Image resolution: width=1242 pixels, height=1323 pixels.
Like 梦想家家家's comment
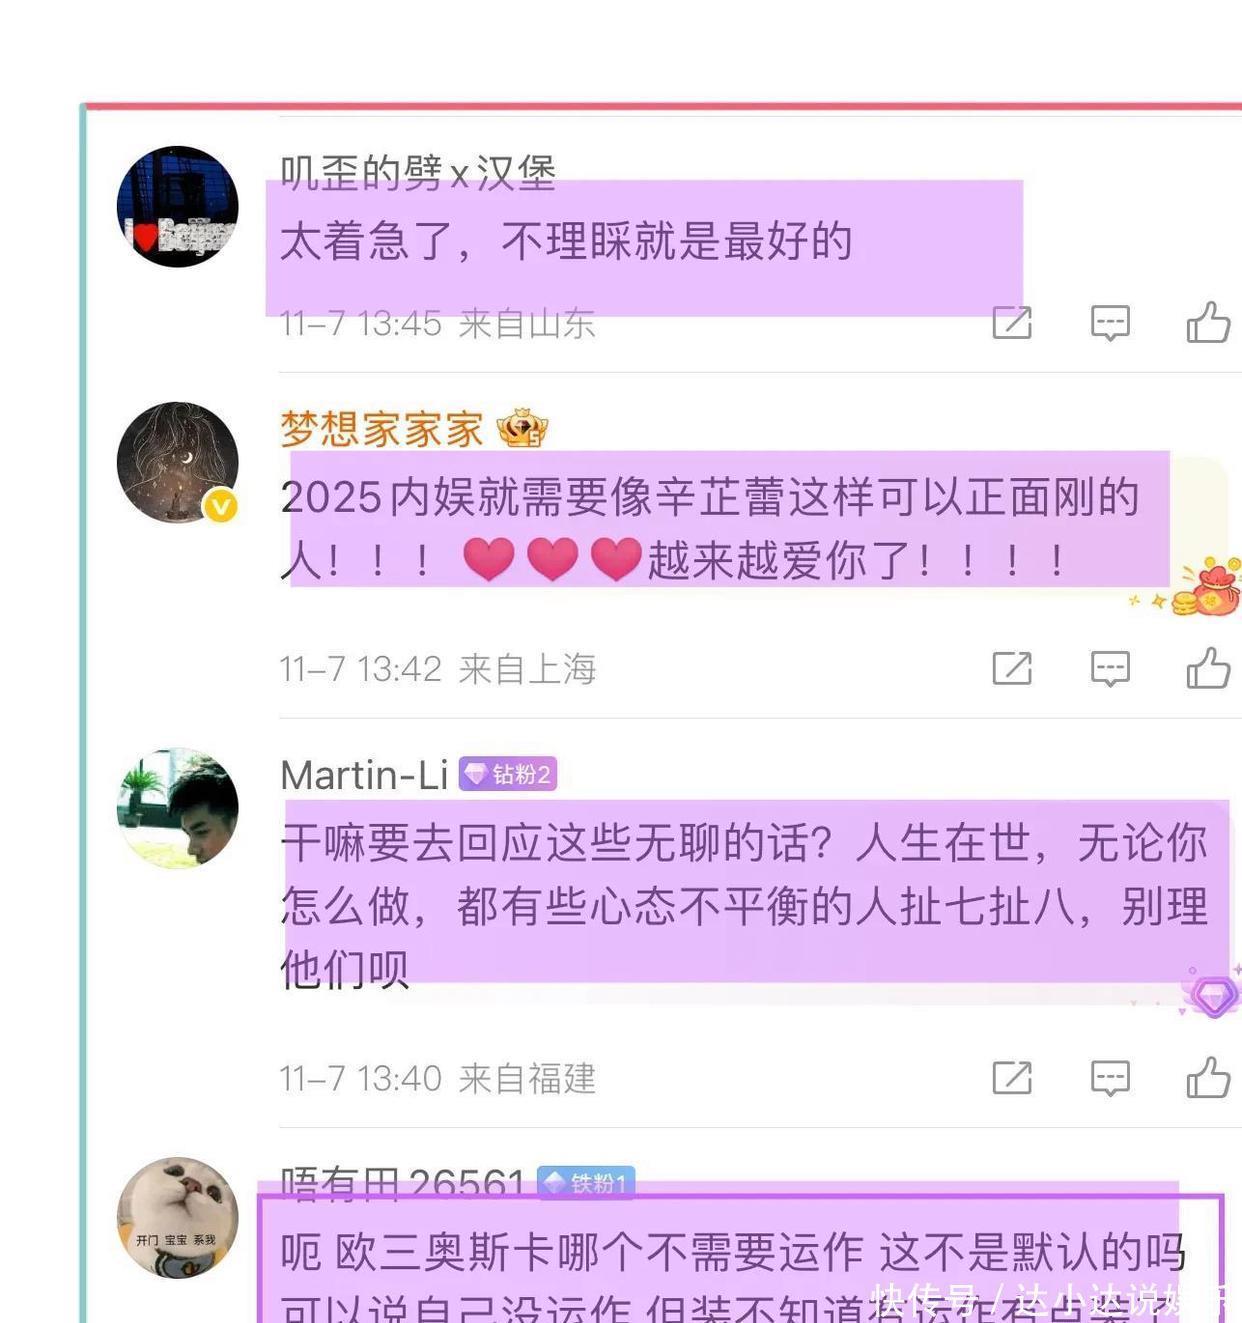[x=1208, y=667]
